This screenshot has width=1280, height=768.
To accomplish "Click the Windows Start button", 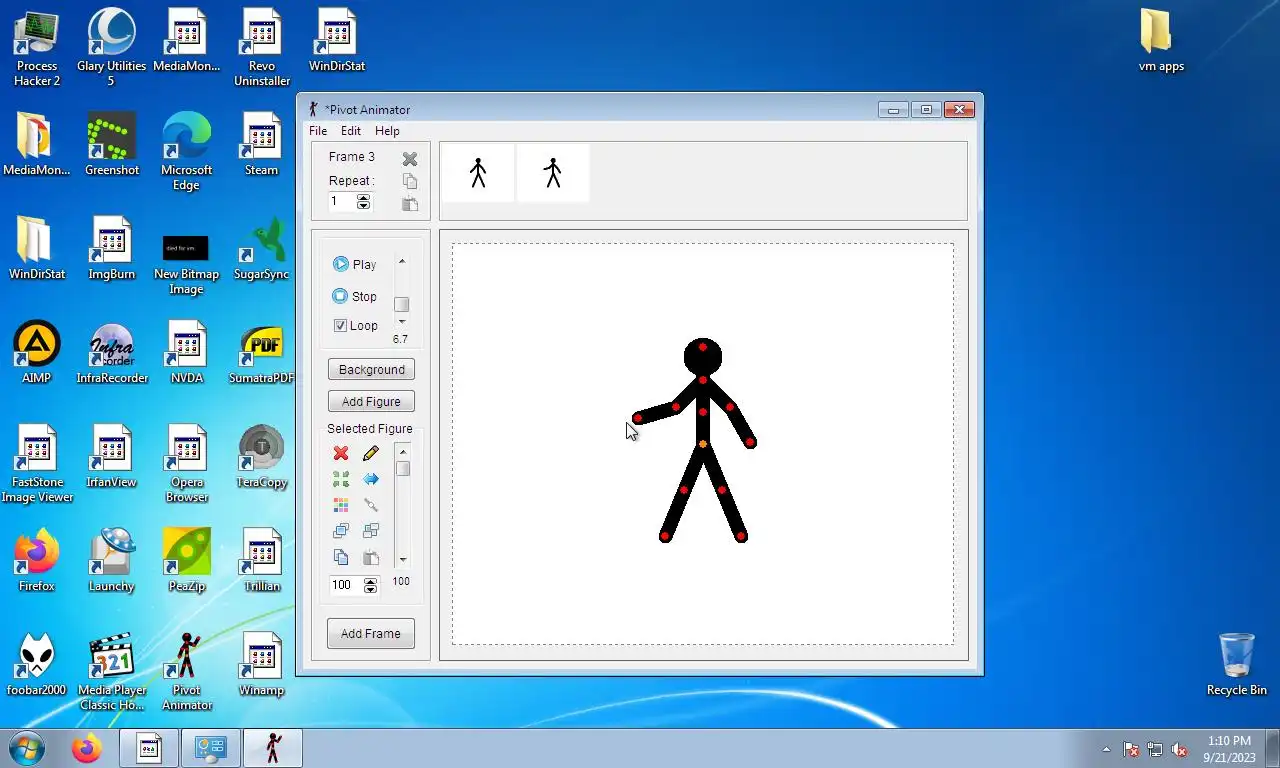I will [x=27, y=748].
